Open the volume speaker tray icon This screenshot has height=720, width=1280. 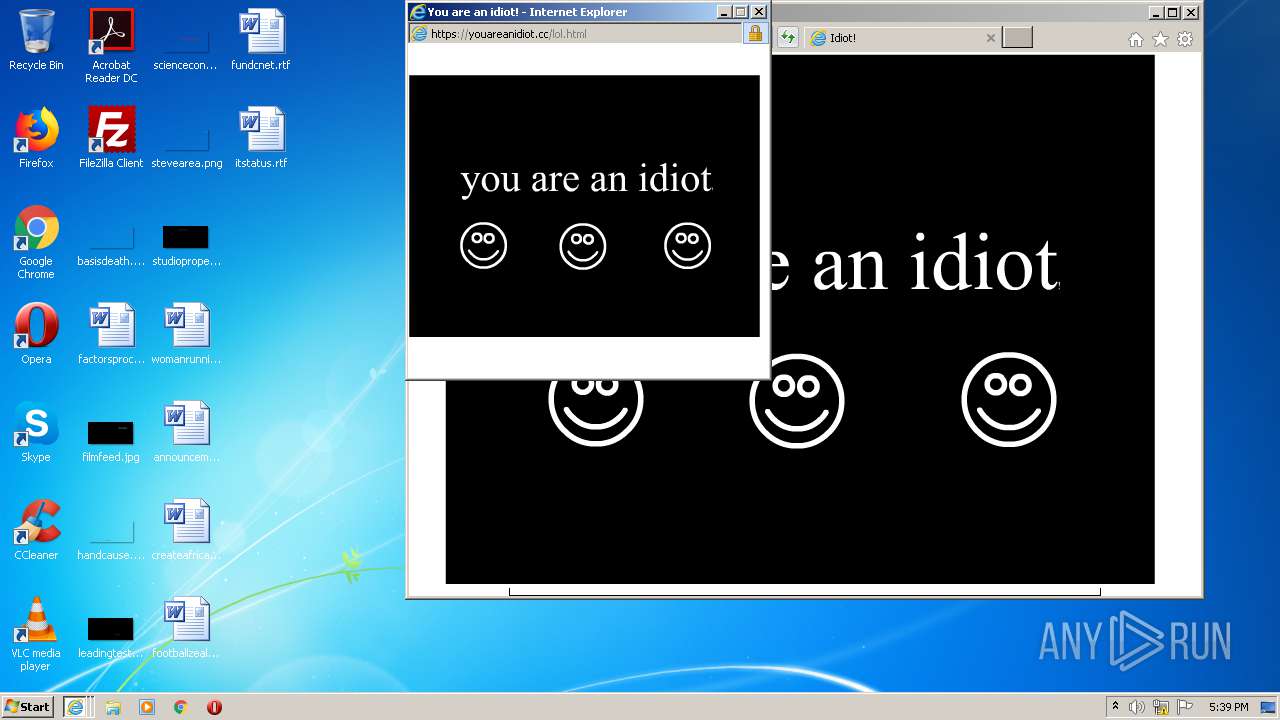click(1137, 707)
